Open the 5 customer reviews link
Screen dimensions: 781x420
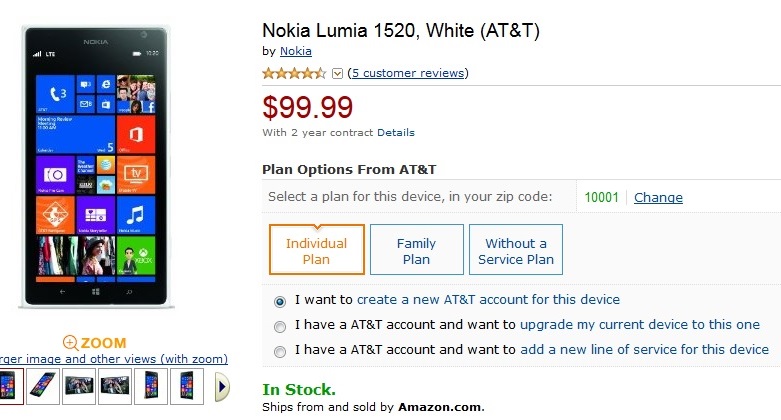pyautogui.click(x=407, y=73)
